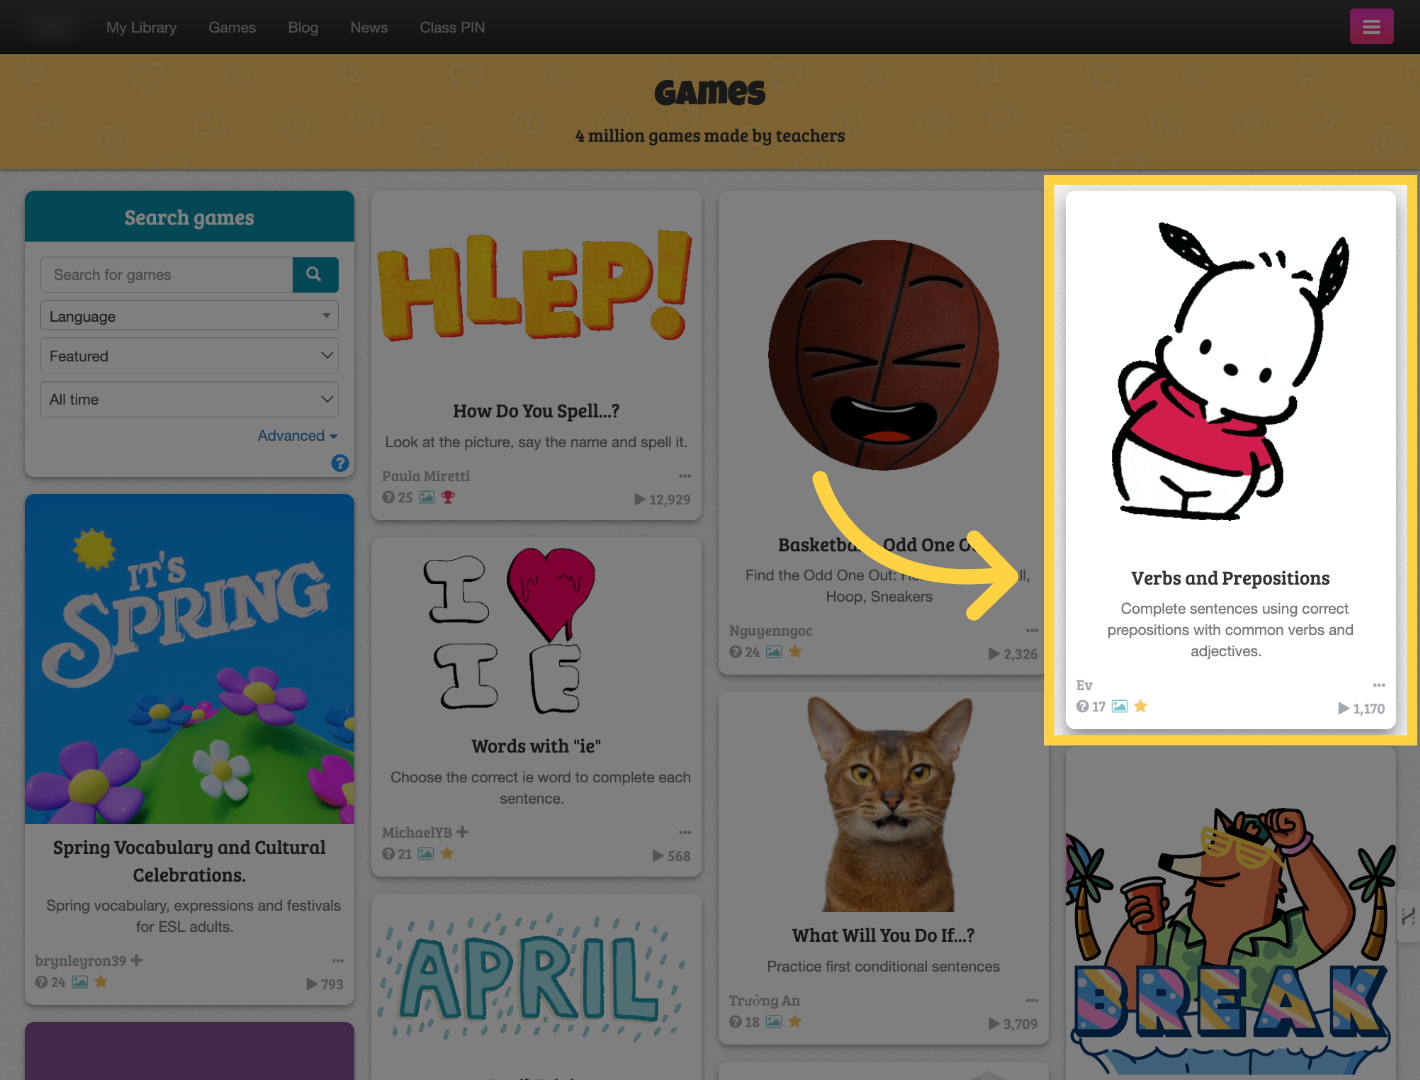Open the Language dropdown
The height and width of the screenshot is (1080, 1420).
tap(189, 316)
